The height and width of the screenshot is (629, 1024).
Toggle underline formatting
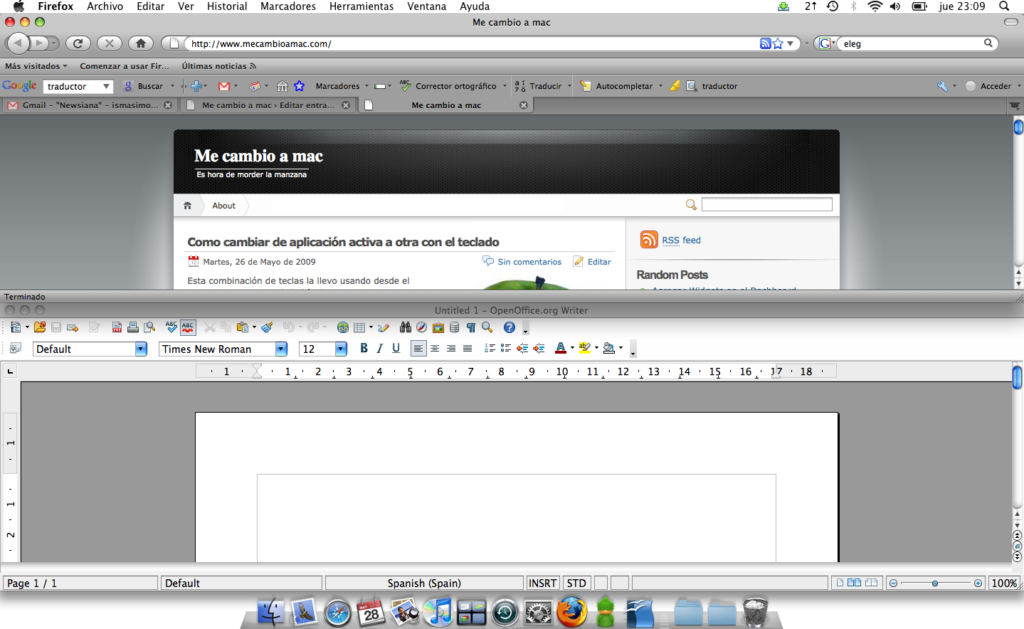[396, 349]
